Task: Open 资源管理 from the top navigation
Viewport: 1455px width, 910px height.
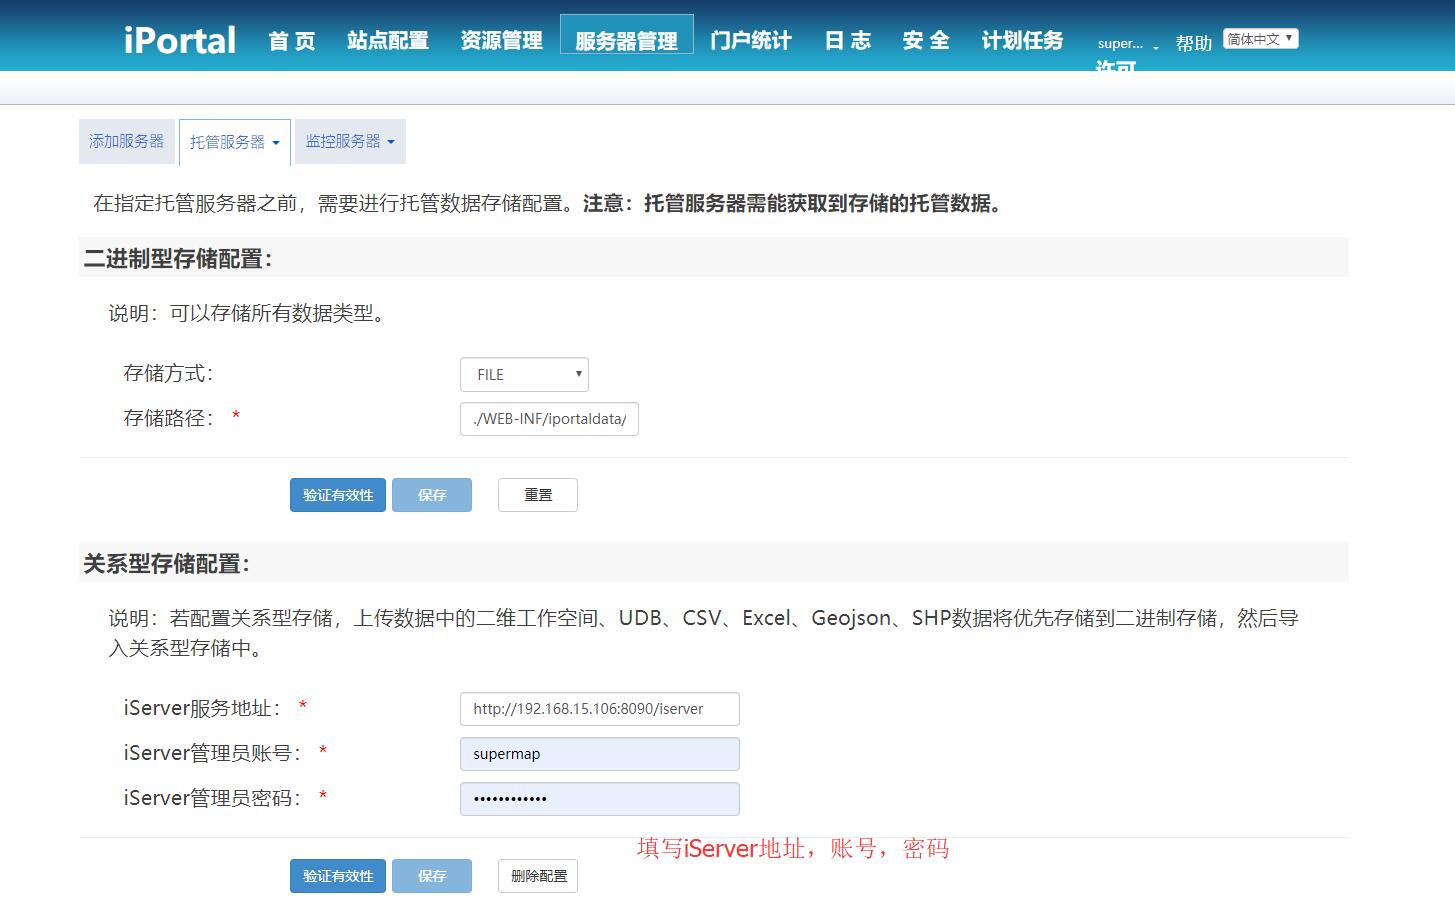Action: tap(501, 41)
